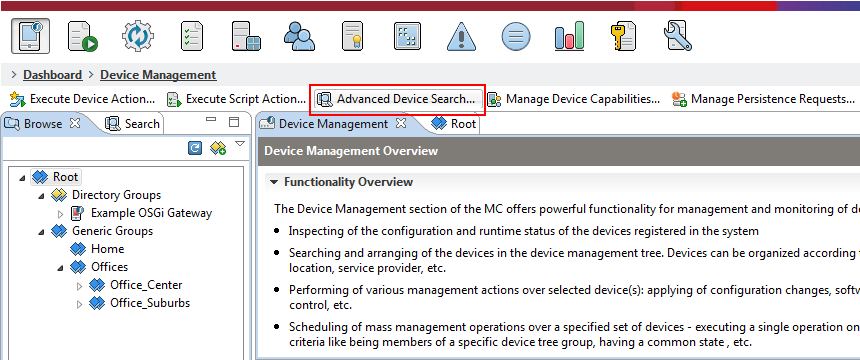Expand the Example OSGi Gateway node
860x360 pixels.
60,213
